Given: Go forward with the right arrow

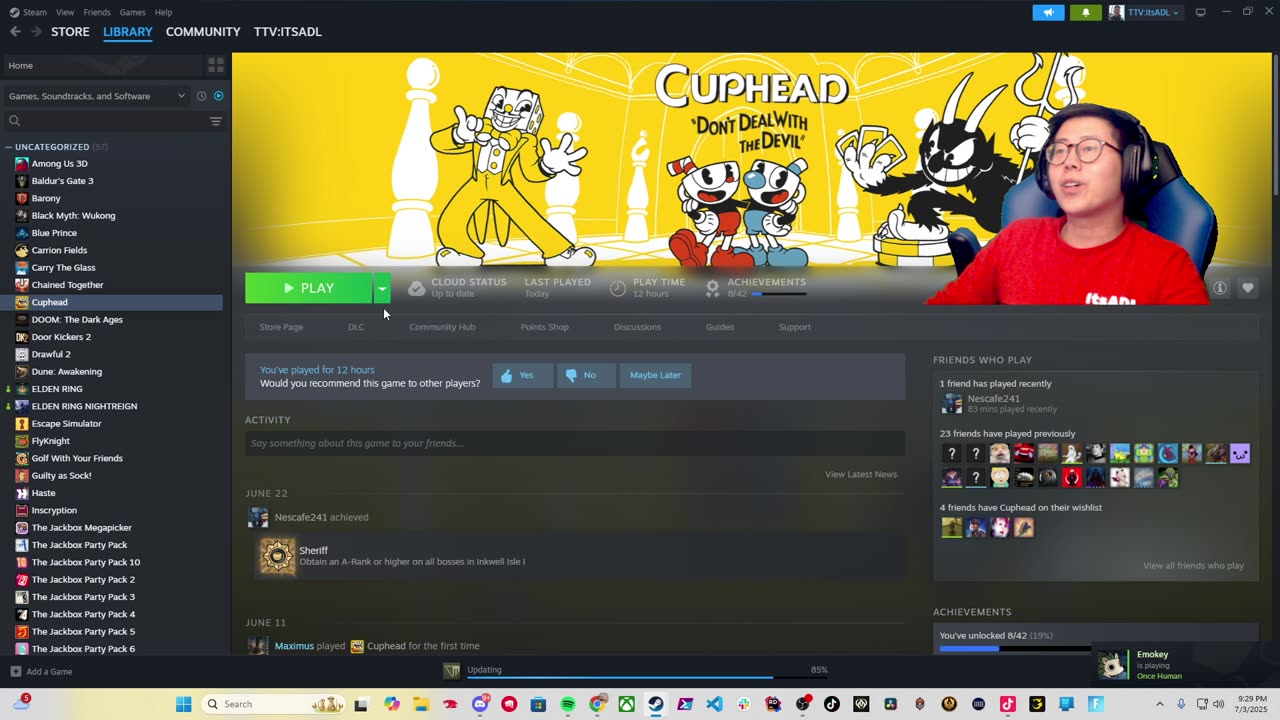Looking at the screenshot, I should 36,32.
